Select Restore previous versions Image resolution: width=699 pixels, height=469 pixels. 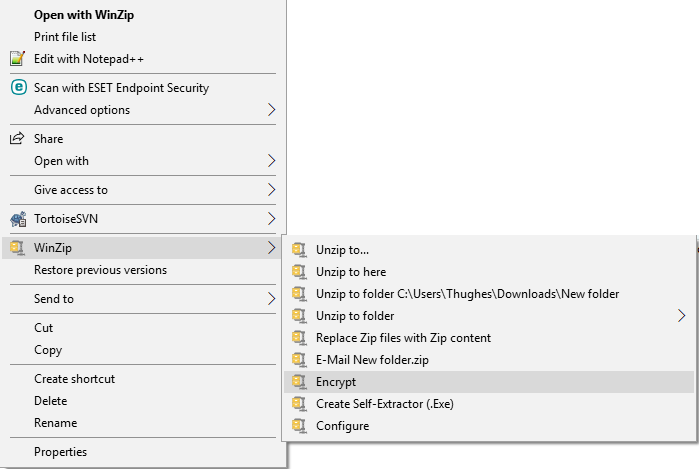point(100,270)
